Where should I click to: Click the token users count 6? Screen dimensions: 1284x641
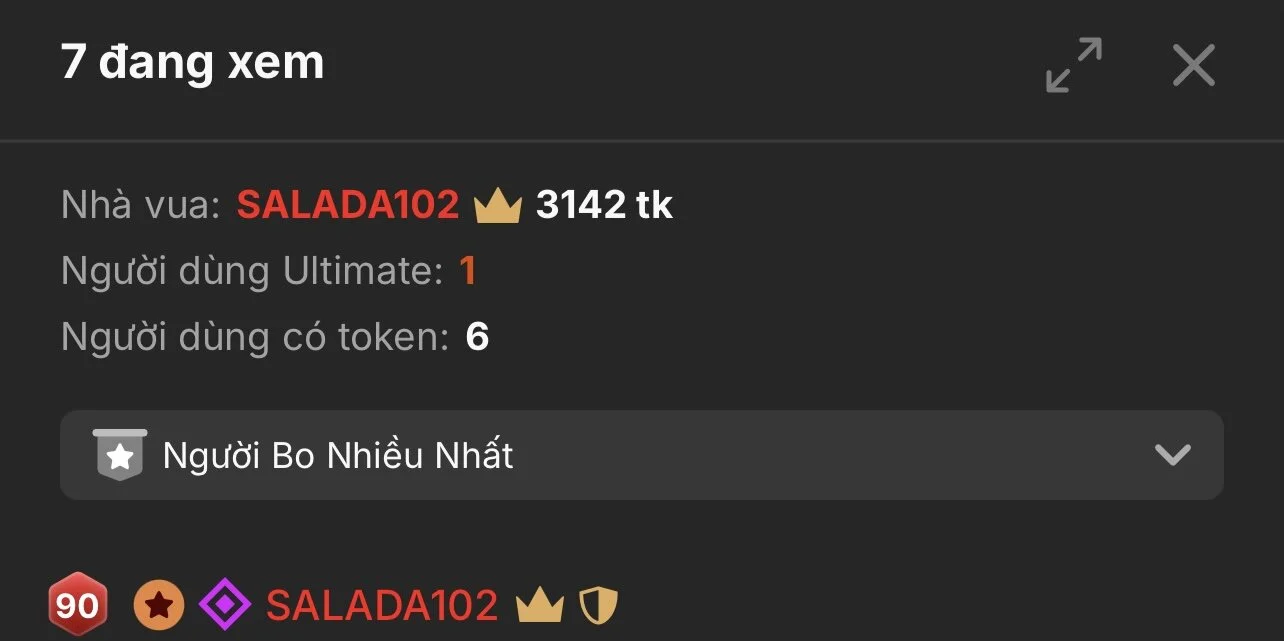point(477,337)
